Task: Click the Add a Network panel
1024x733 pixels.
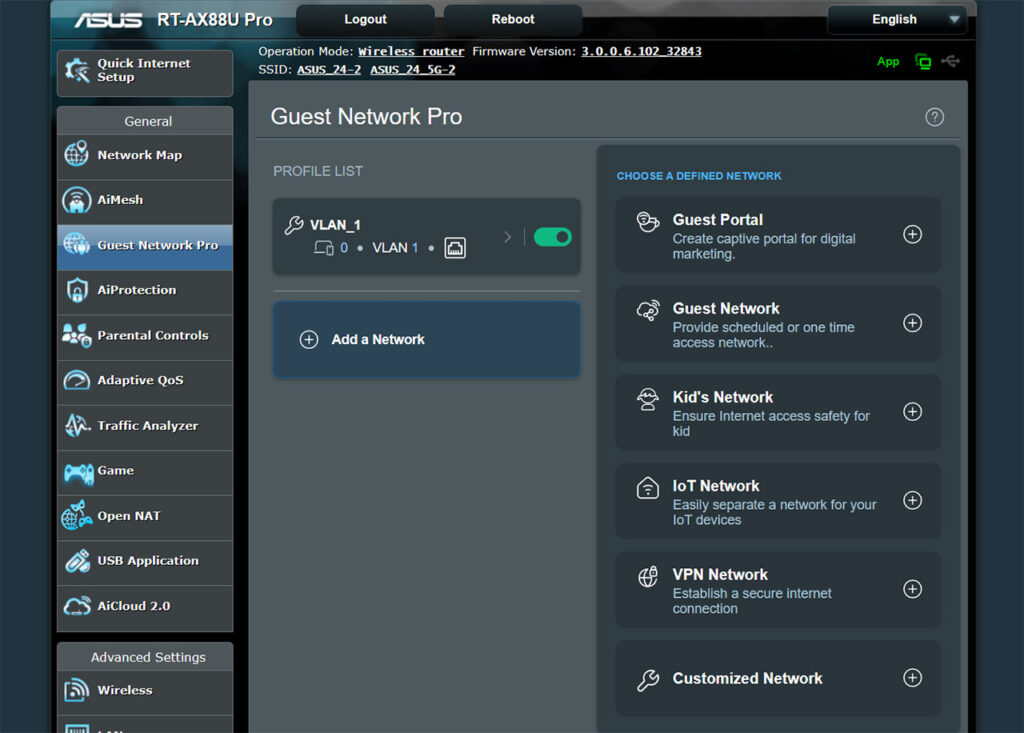Action: click(x=426, y=339)
